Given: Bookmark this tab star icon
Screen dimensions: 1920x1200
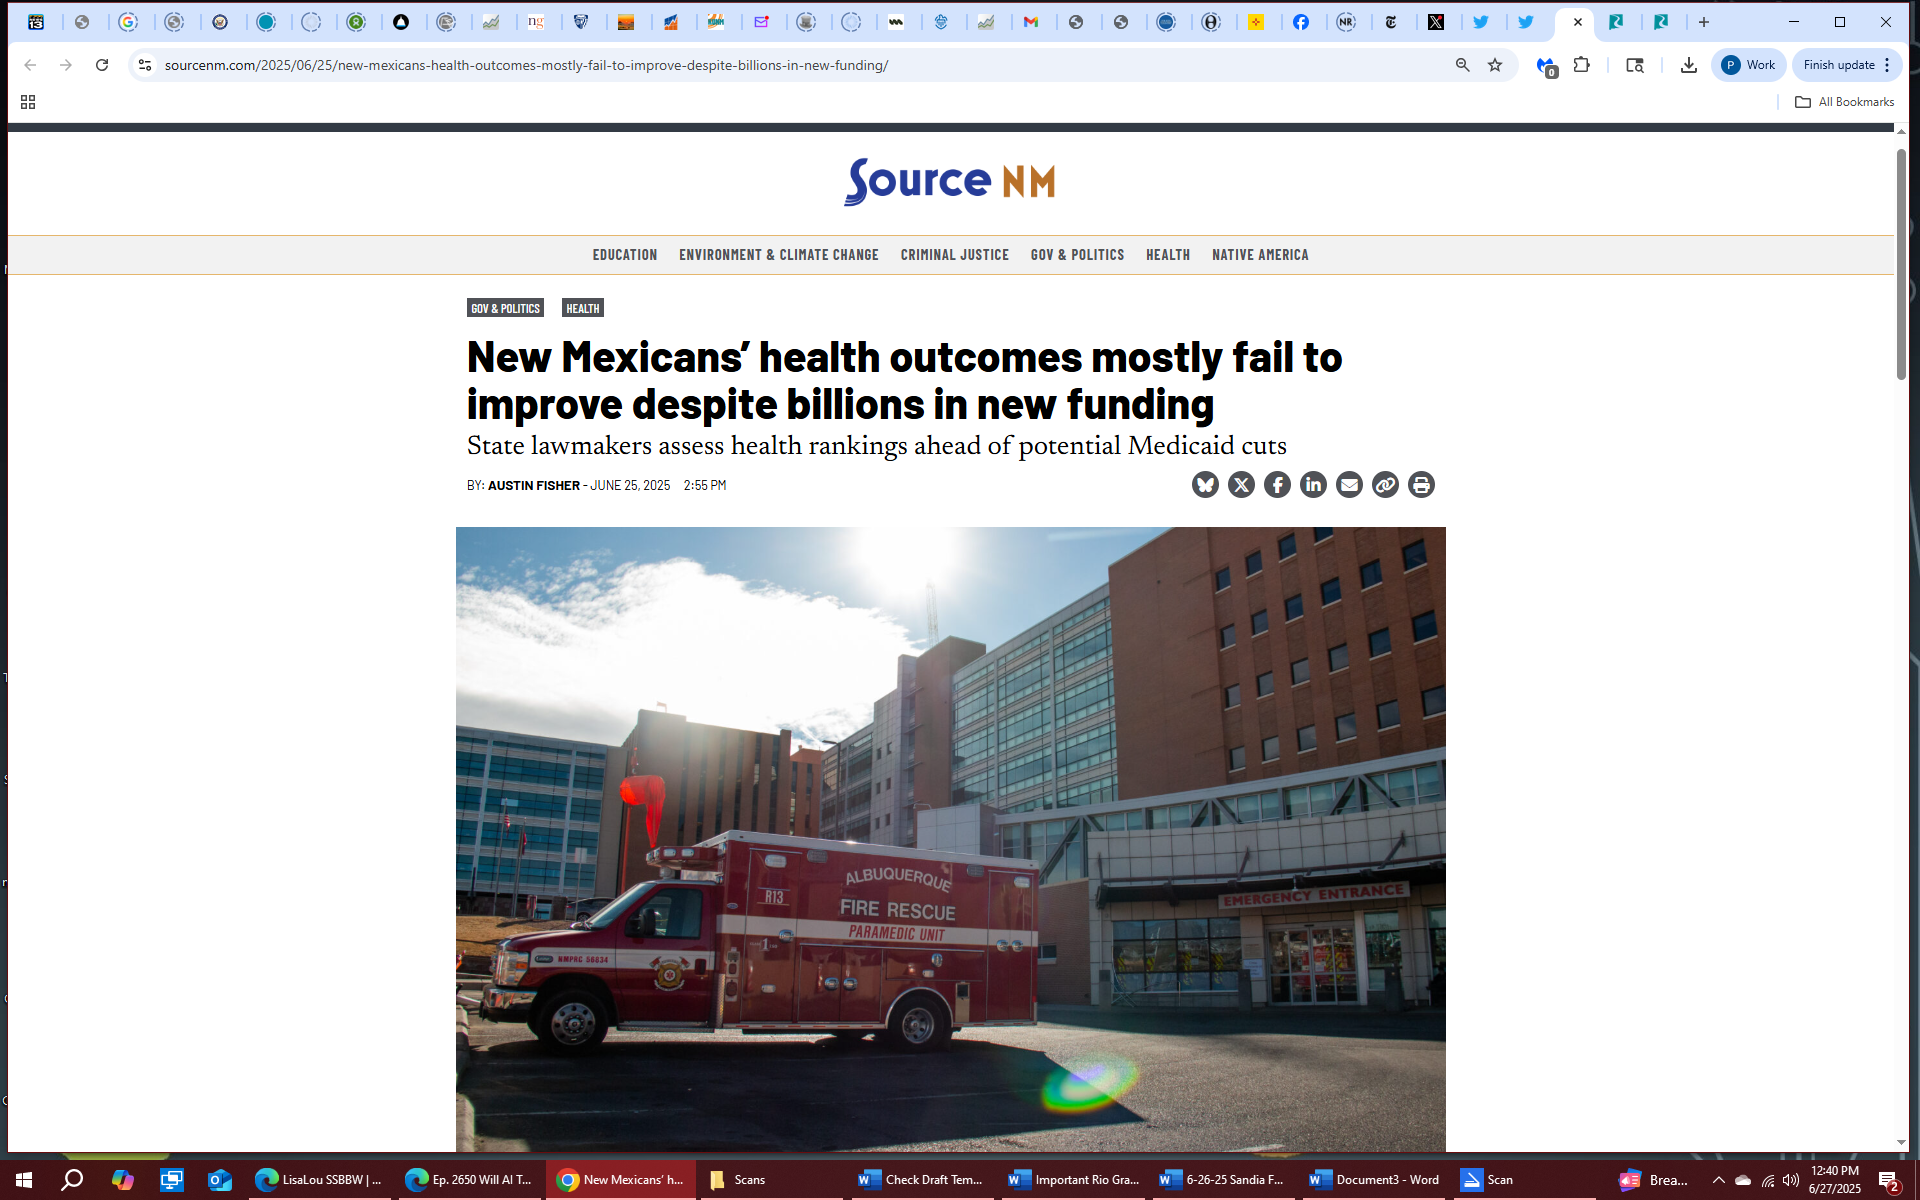Looking at the screenshot, I should pyautogui.click(x=1495, y=65).
